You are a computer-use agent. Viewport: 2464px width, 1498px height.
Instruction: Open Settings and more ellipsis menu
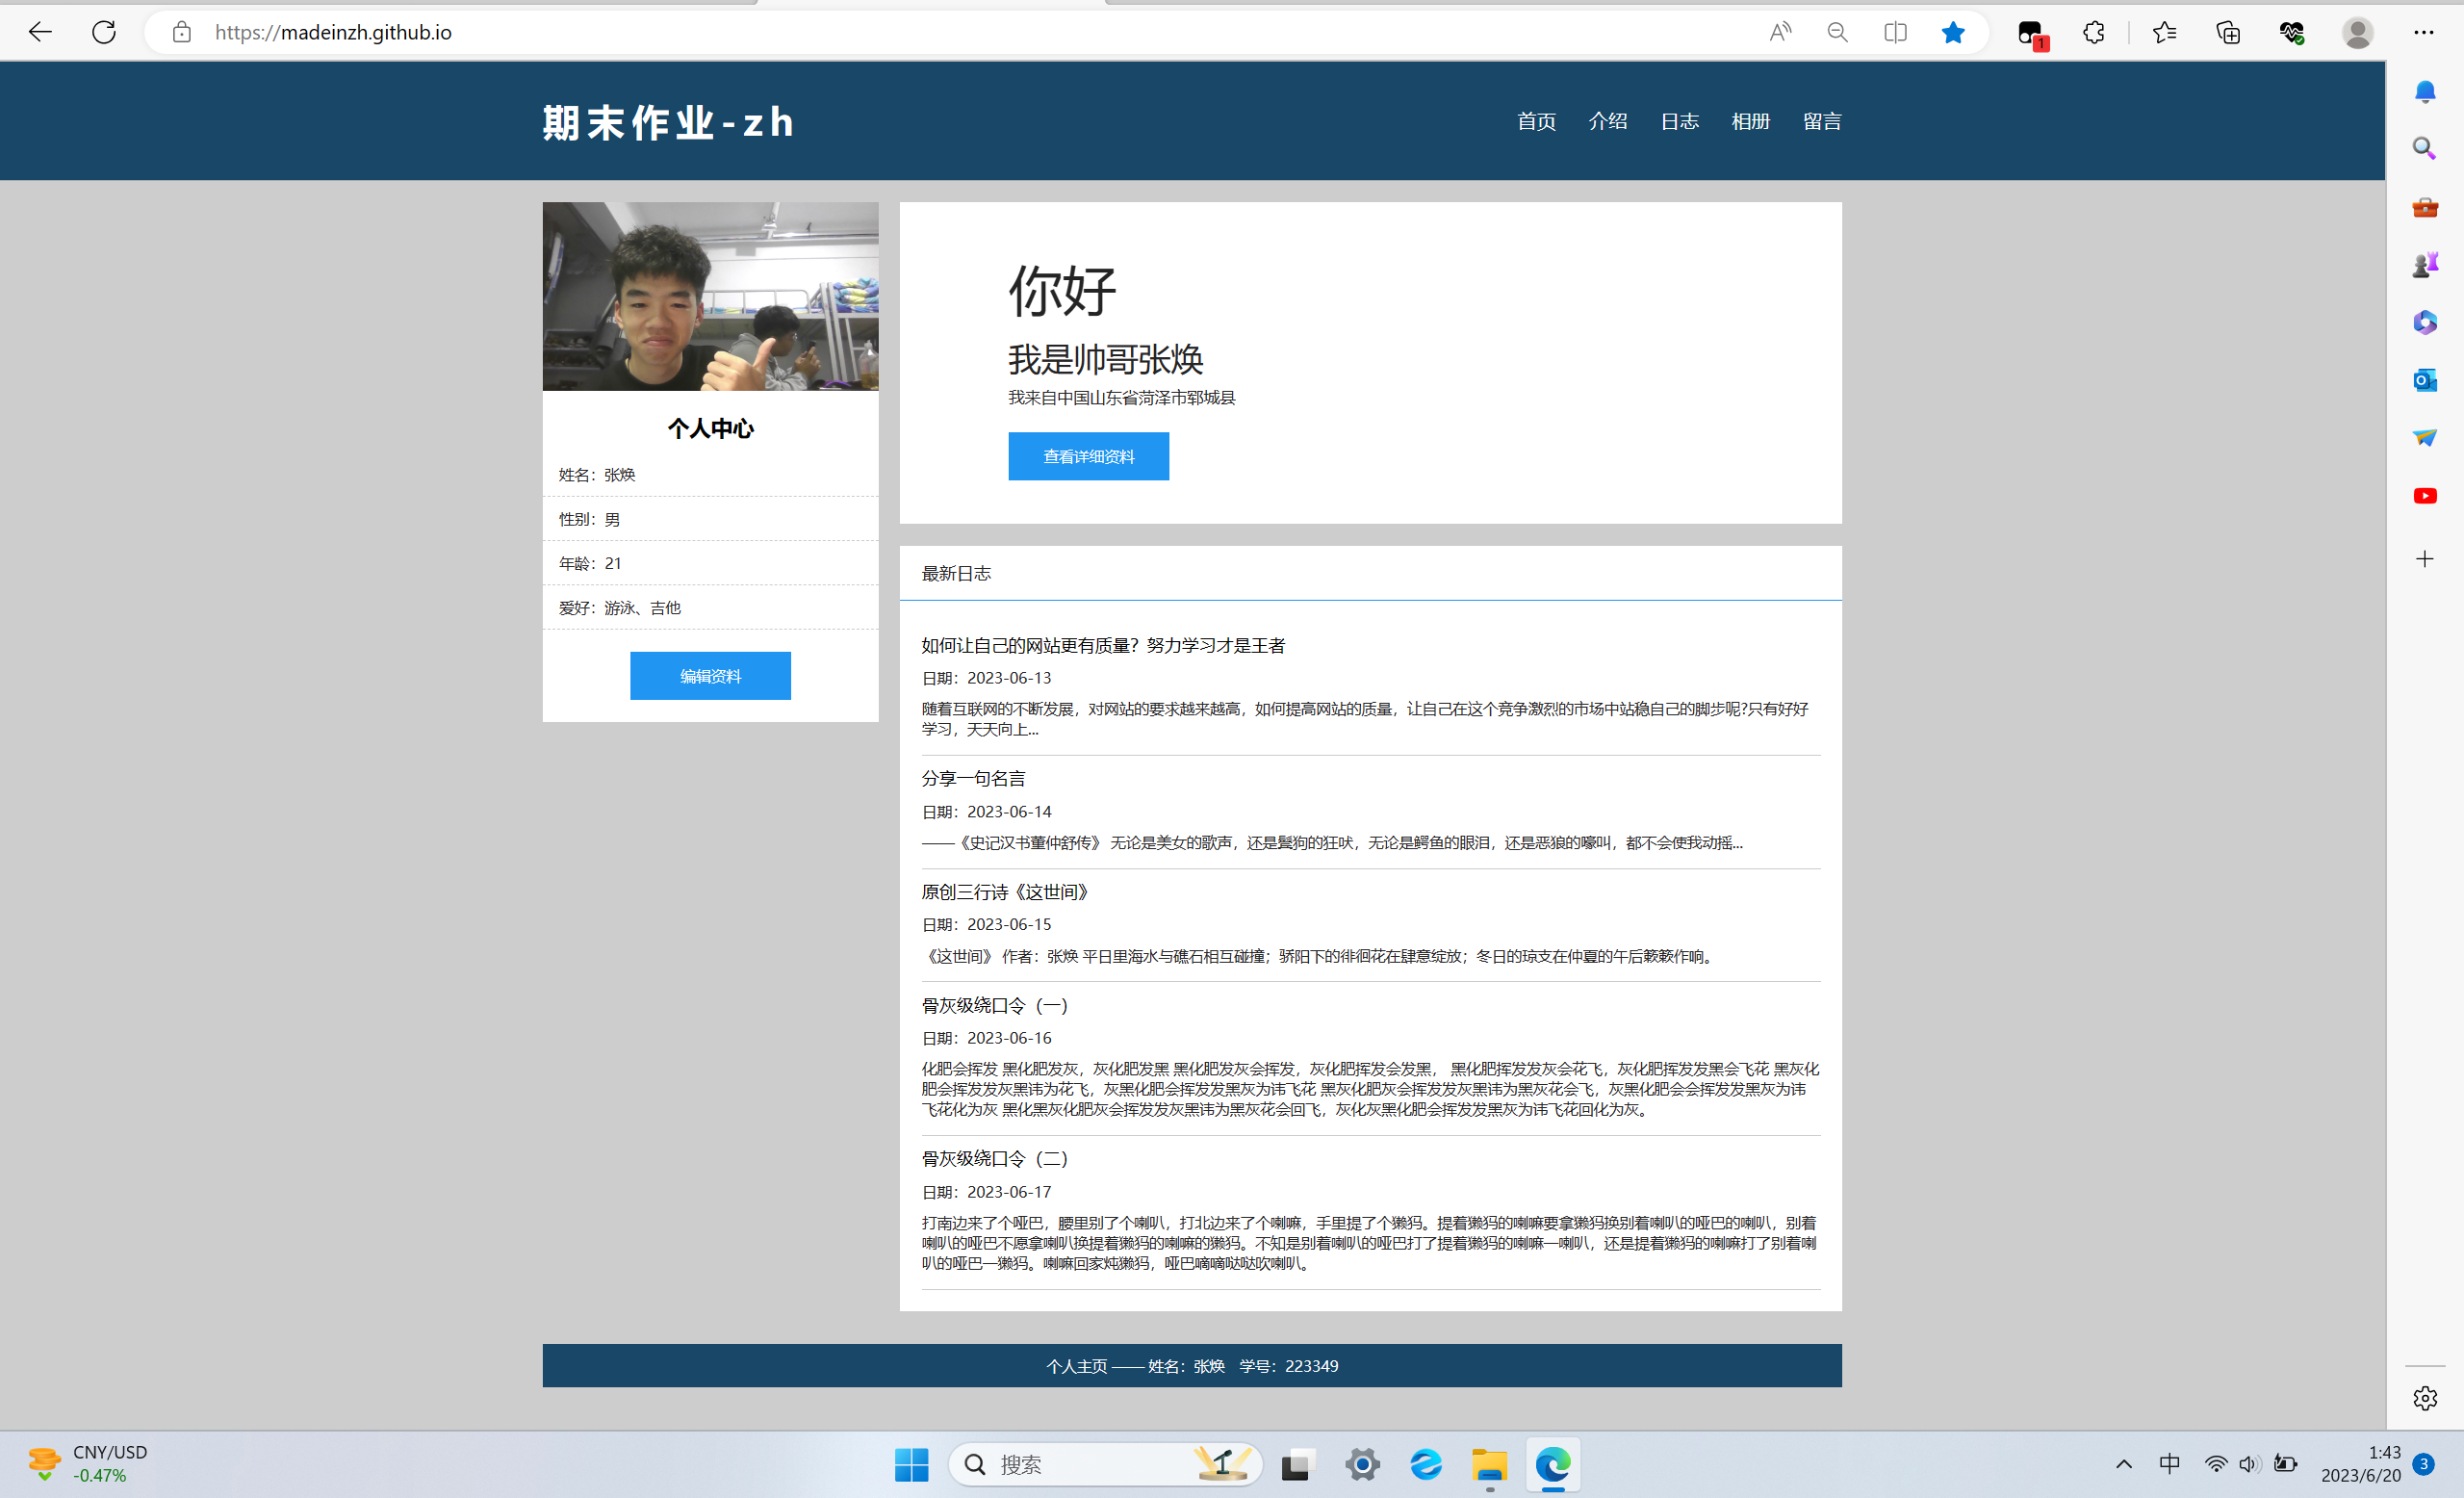[2423, 32]
